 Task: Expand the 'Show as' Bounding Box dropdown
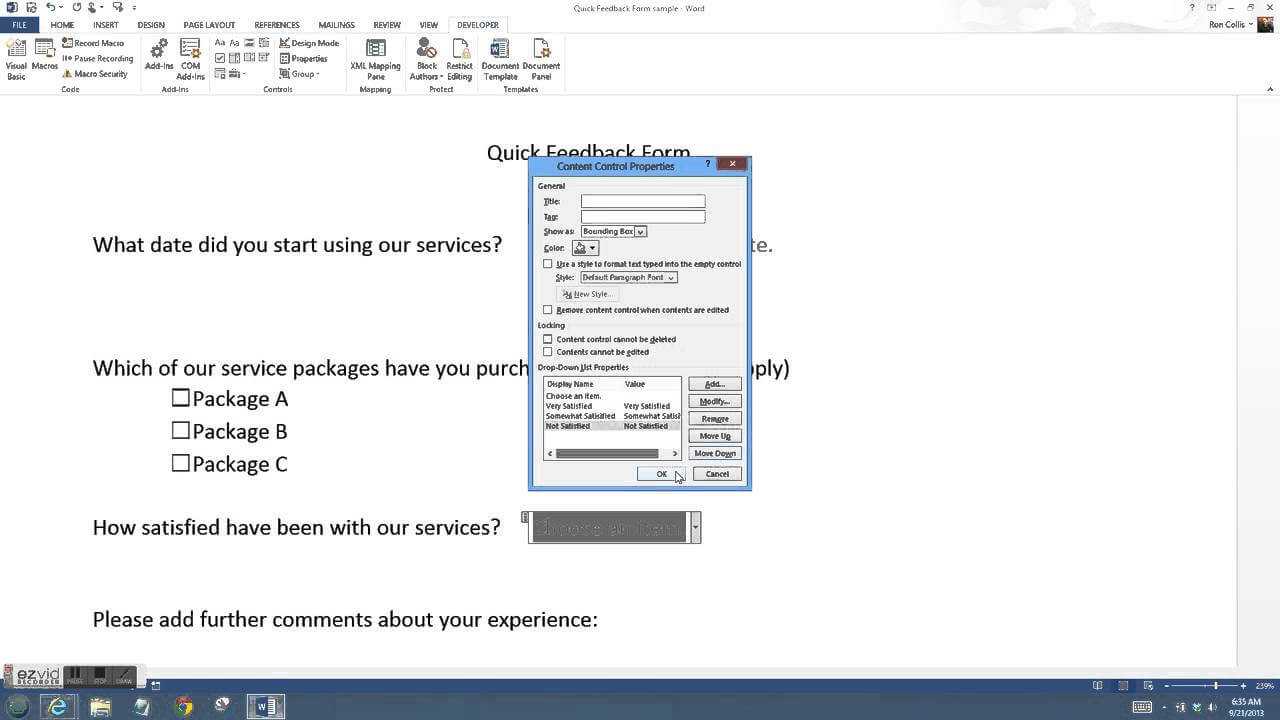[x=640, y=232]
